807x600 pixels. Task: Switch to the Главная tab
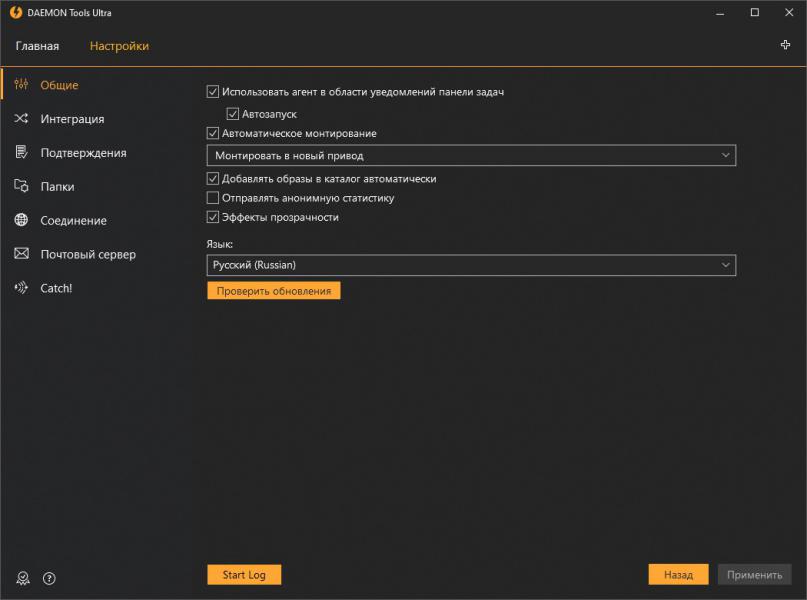tap(37, 46)
